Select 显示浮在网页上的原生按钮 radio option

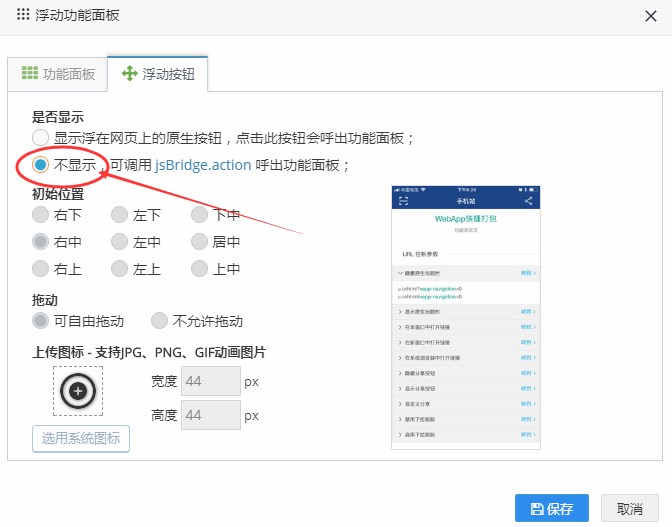point(40,138)
